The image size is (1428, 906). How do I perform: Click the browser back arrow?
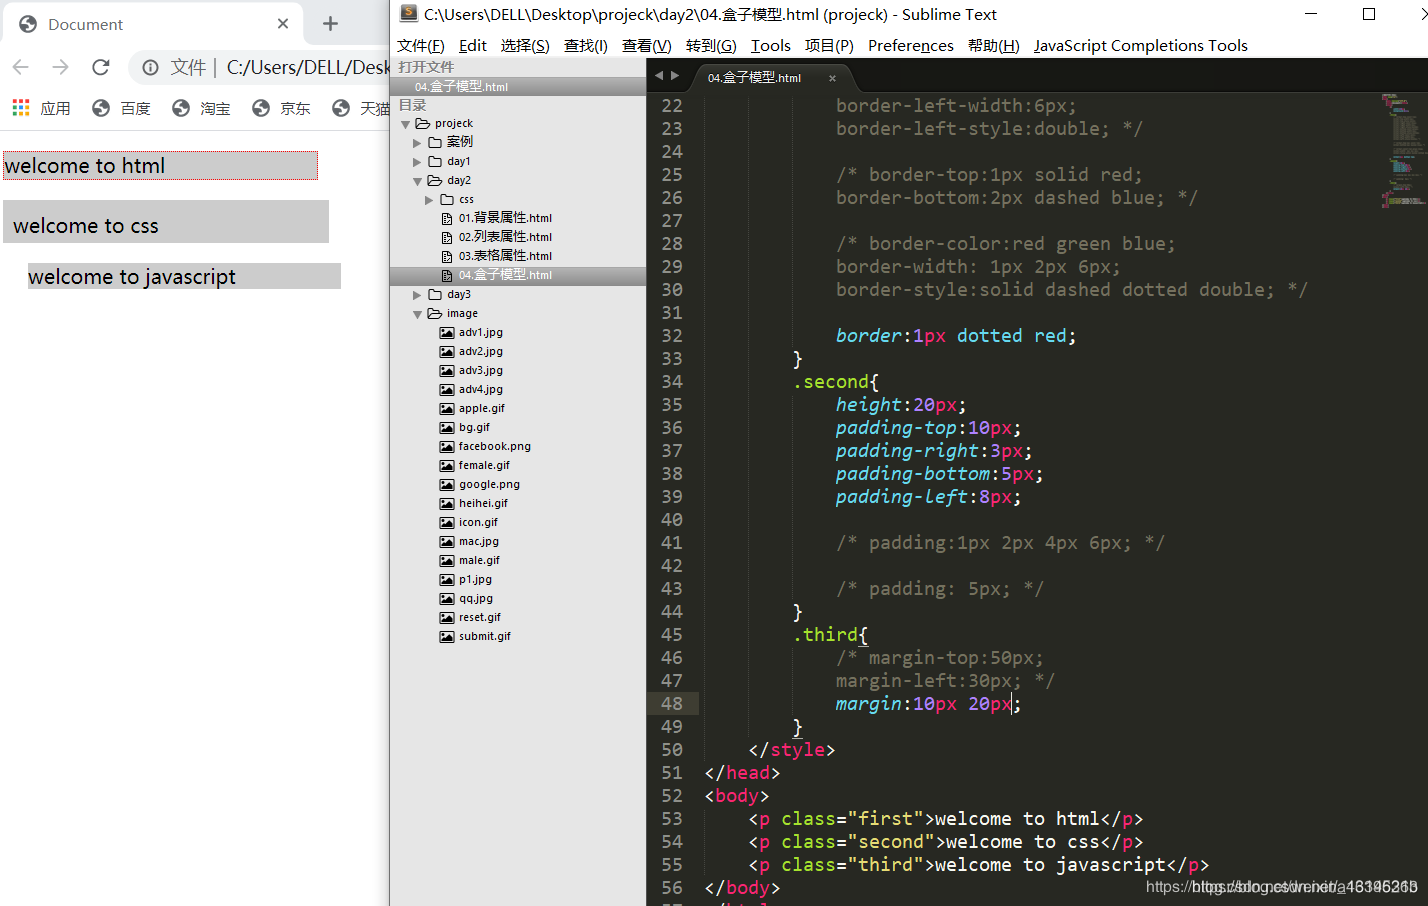click(x=21, y=67)
